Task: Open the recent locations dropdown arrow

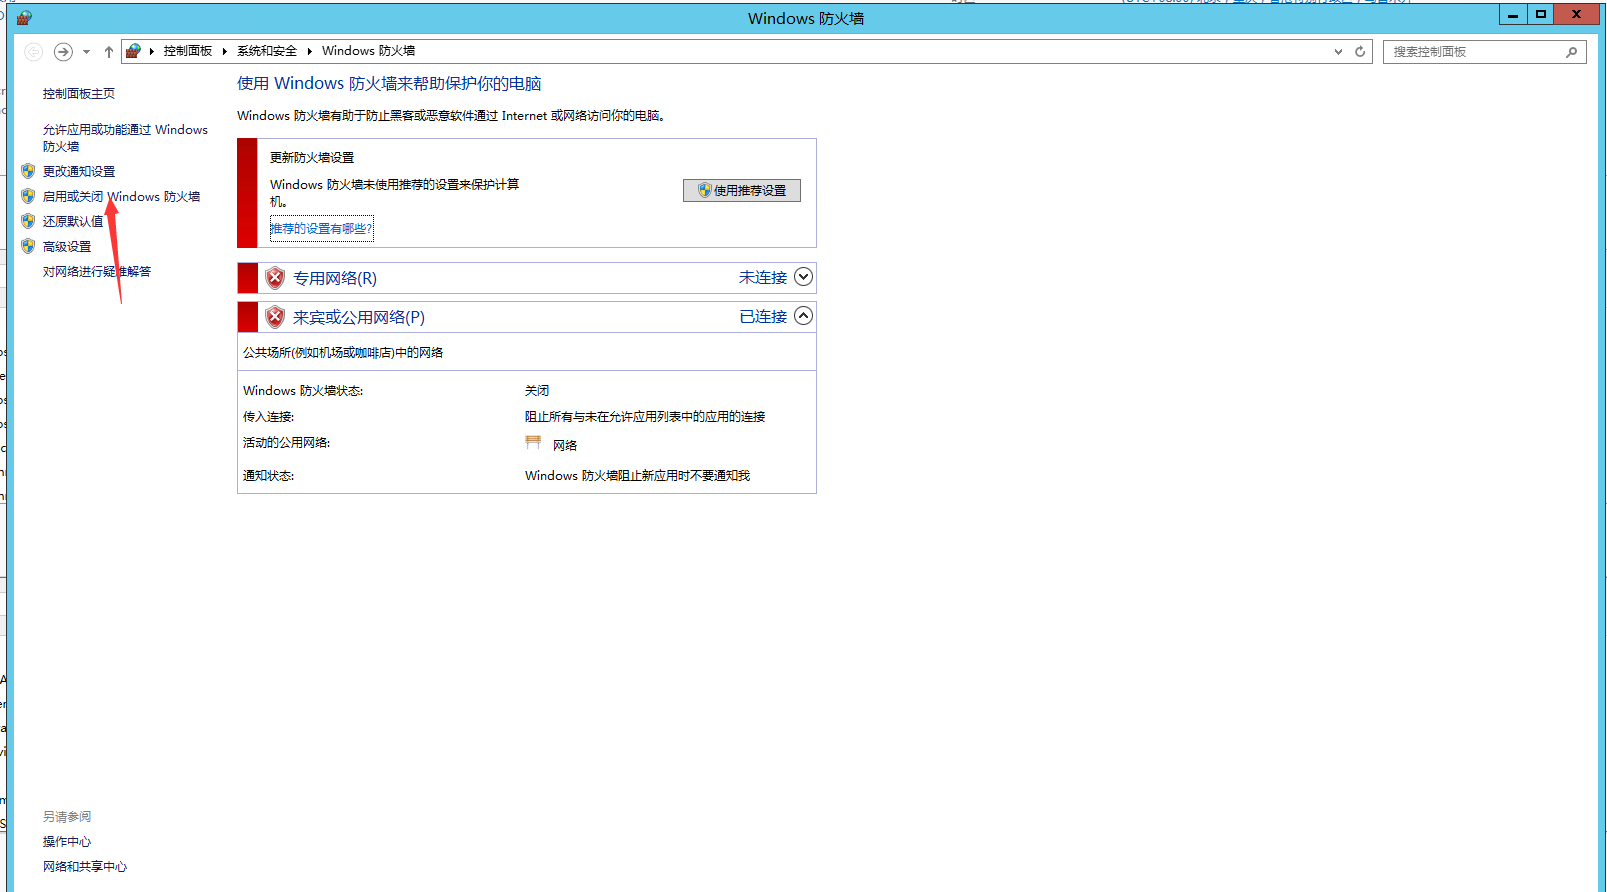Action: tap(87, 52)
